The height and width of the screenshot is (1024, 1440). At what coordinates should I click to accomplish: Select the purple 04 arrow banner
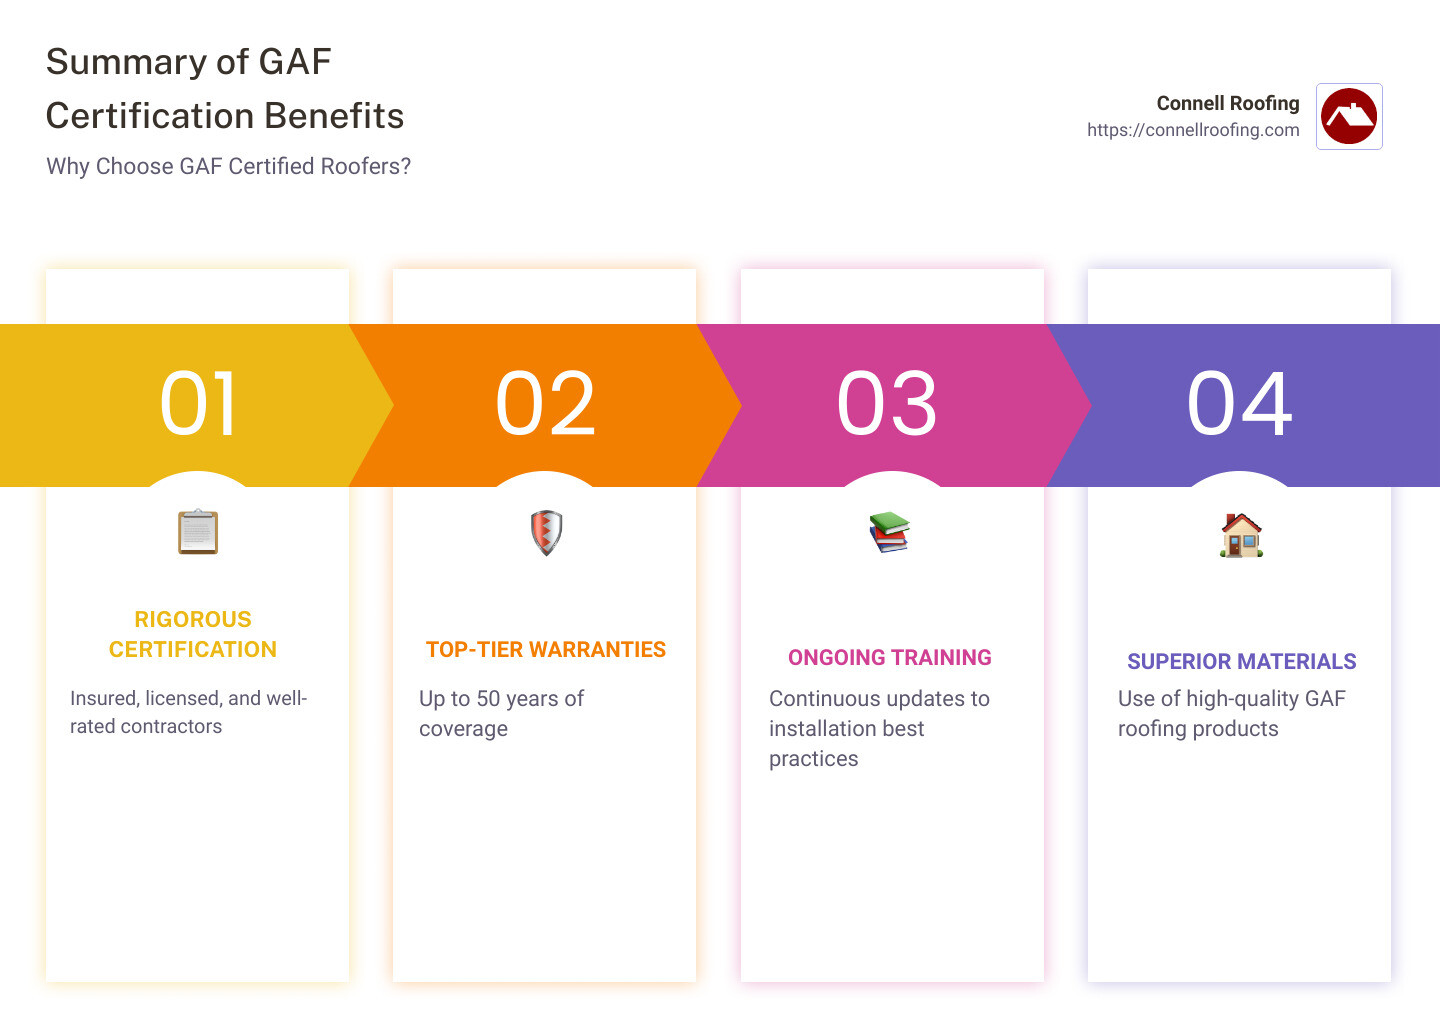(x=1243, y=405)
